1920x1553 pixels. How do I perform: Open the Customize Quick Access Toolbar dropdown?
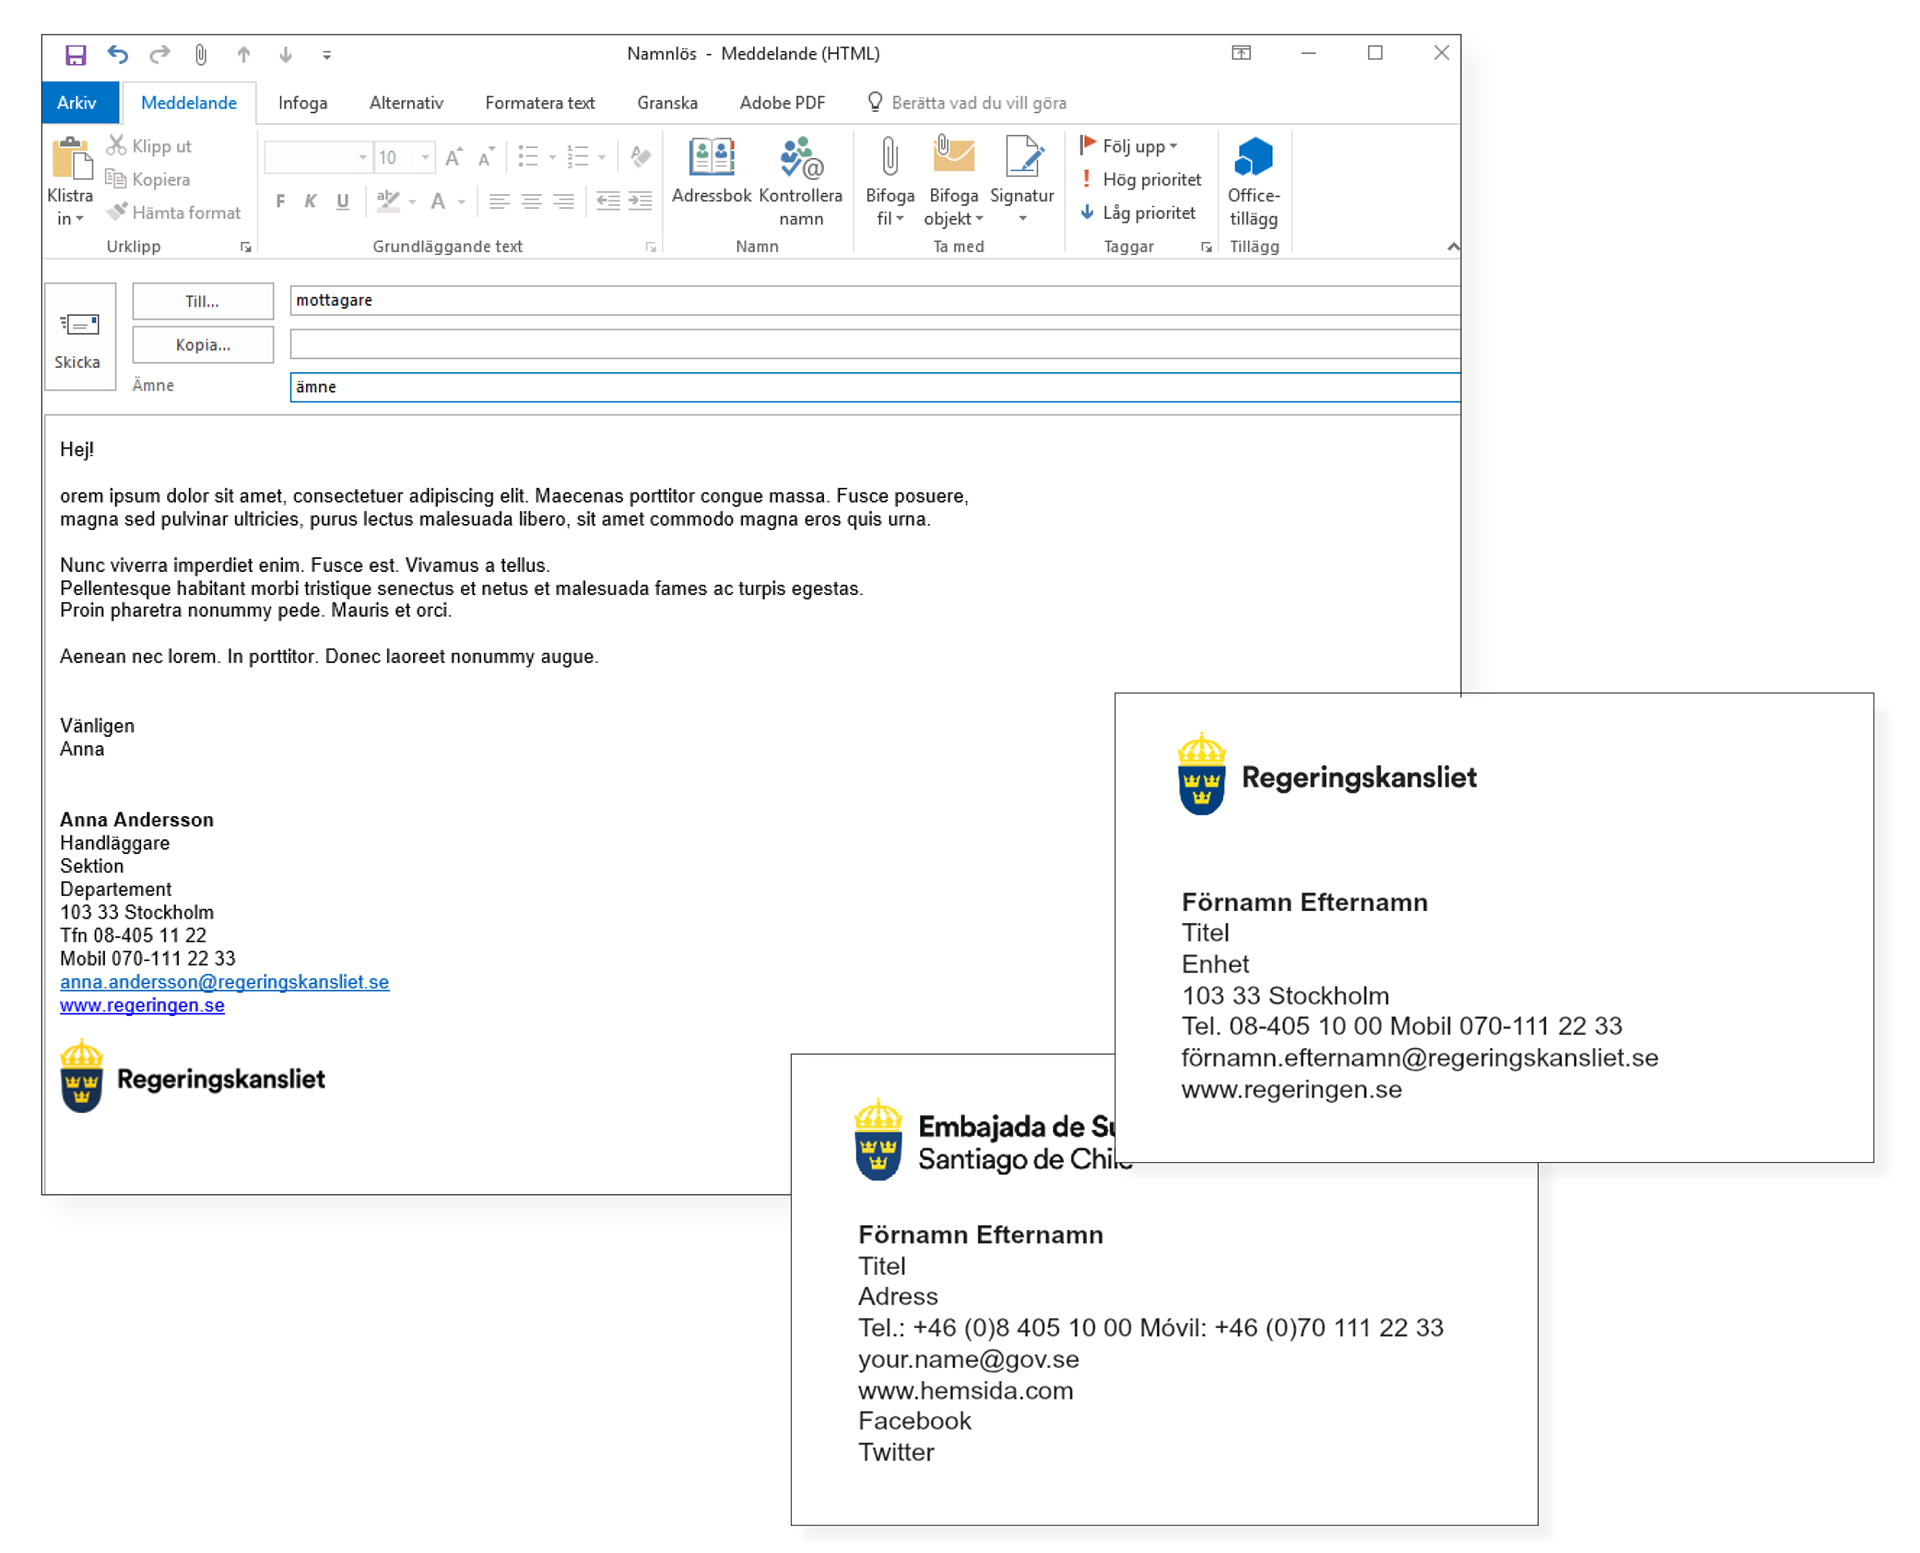[326, 55]
